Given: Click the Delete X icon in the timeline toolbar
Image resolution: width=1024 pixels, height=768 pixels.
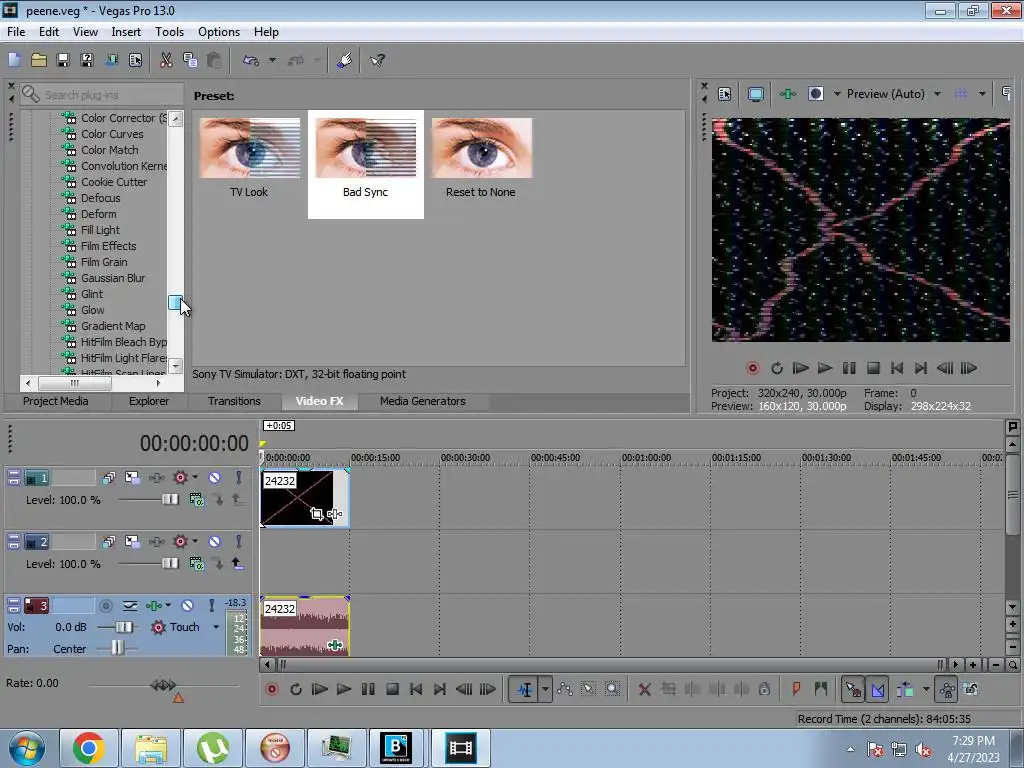Looking at the screenshot, I should pyautogui.click(x=645, y=689).
